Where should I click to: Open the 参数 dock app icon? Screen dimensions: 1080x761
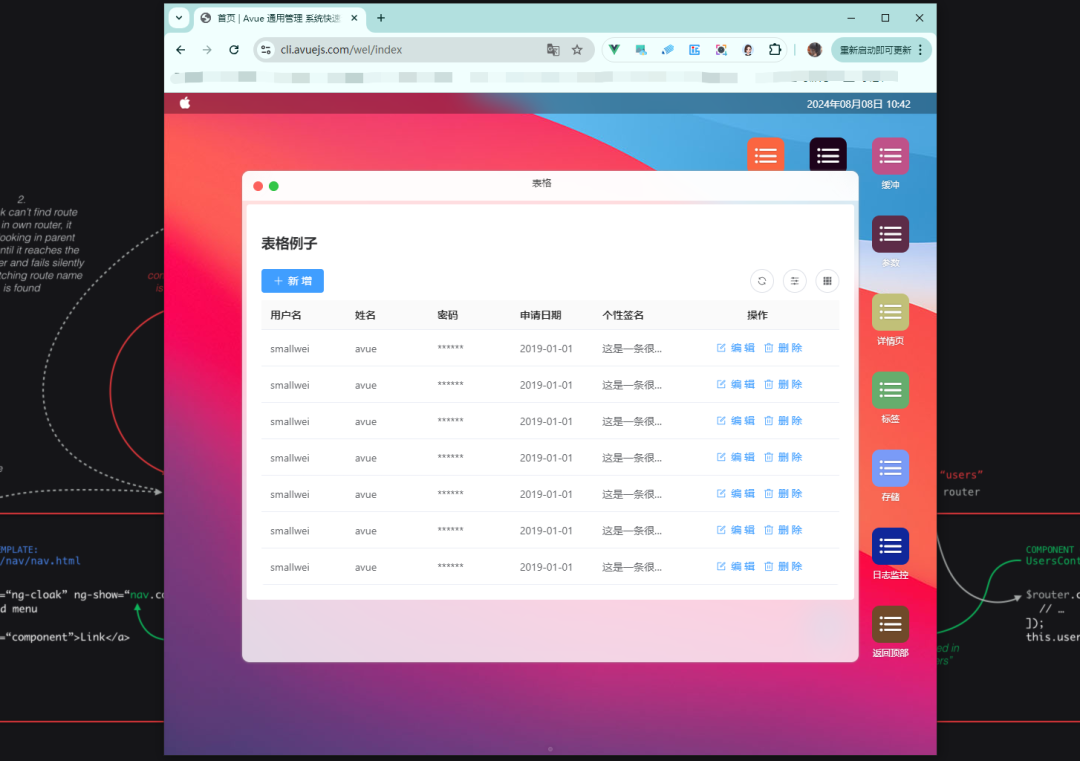pos(890,234)
